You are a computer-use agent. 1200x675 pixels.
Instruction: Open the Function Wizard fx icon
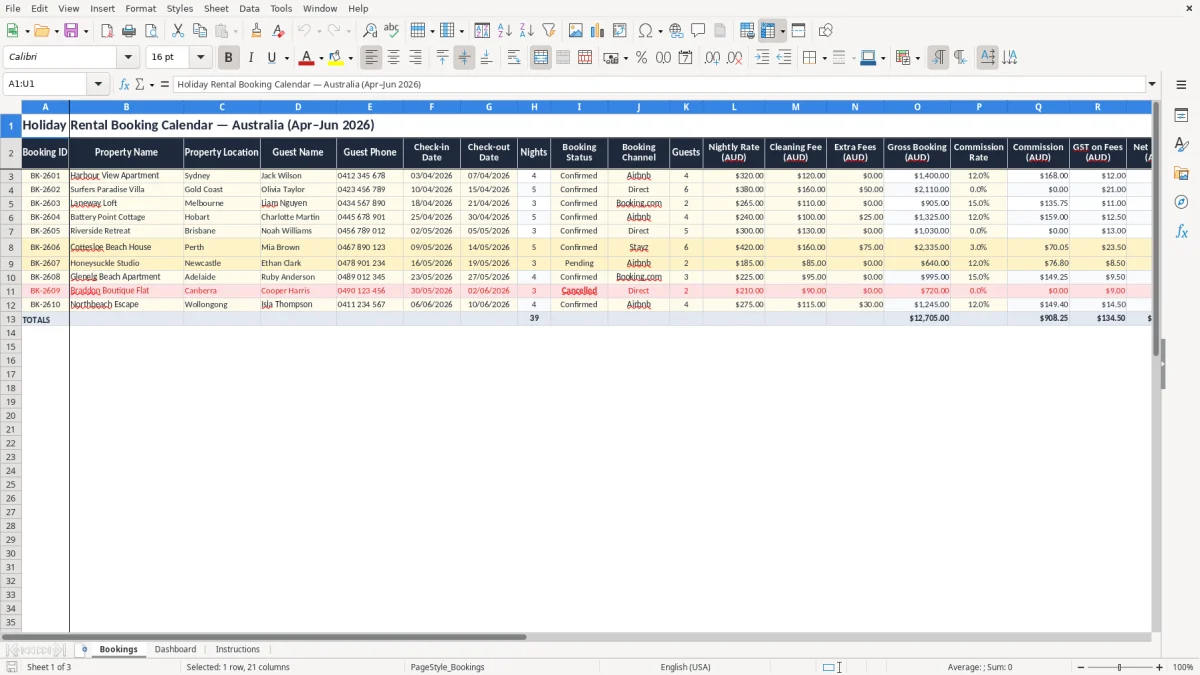[x=124, y=84]
